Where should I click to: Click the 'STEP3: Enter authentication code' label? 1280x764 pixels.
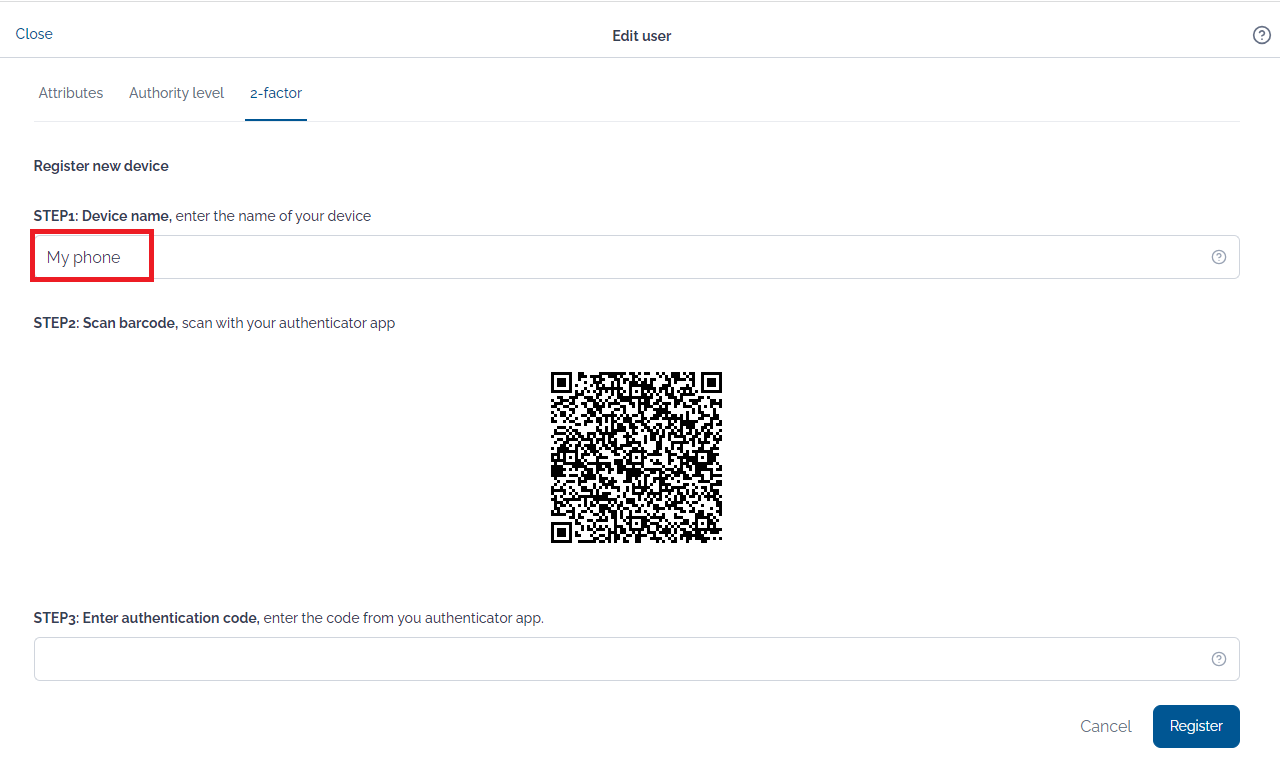[x=147, y=618]
